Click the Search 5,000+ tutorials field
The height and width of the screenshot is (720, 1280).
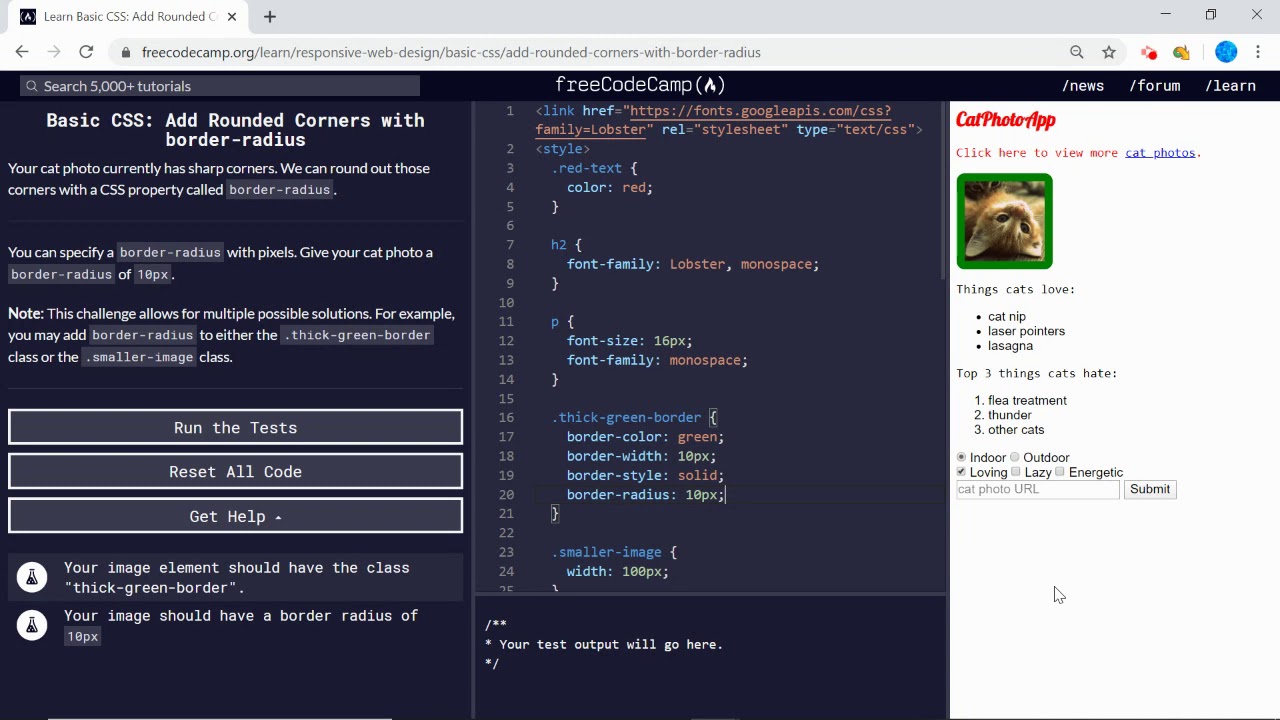click(220, 86)
